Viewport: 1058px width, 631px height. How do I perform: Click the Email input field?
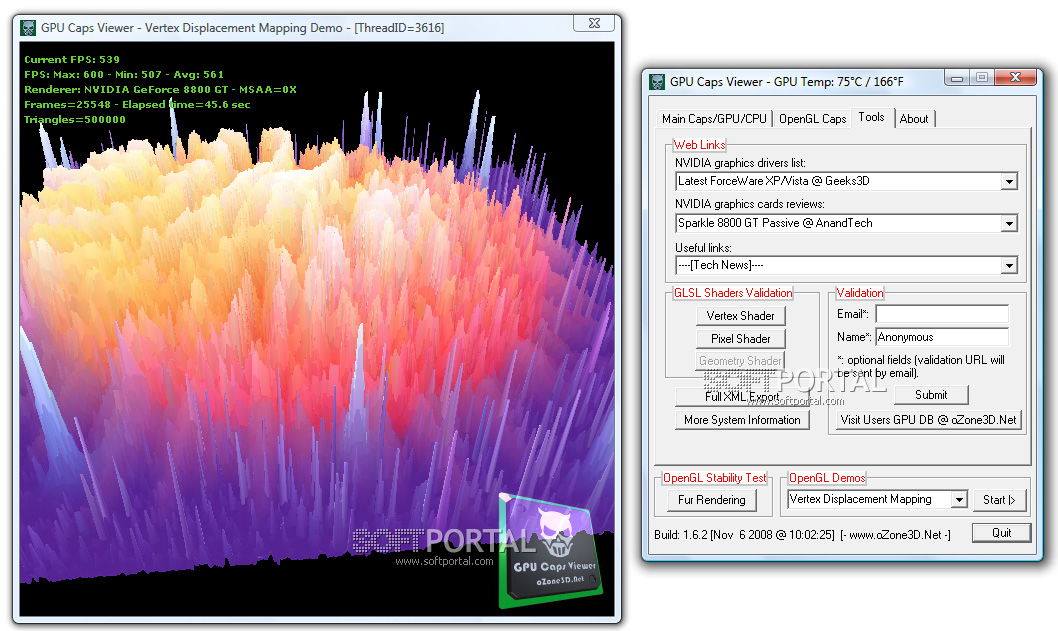click(x=942, y=314)
